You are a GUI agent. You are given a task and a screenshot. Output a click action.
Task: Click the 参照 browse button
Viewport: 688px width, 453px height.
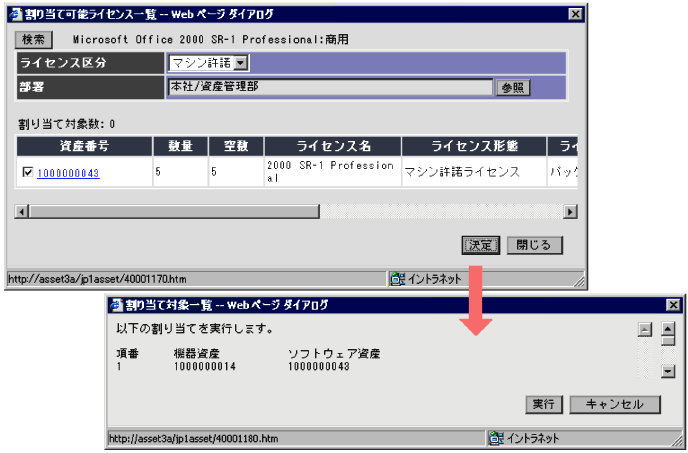point(512,87)
